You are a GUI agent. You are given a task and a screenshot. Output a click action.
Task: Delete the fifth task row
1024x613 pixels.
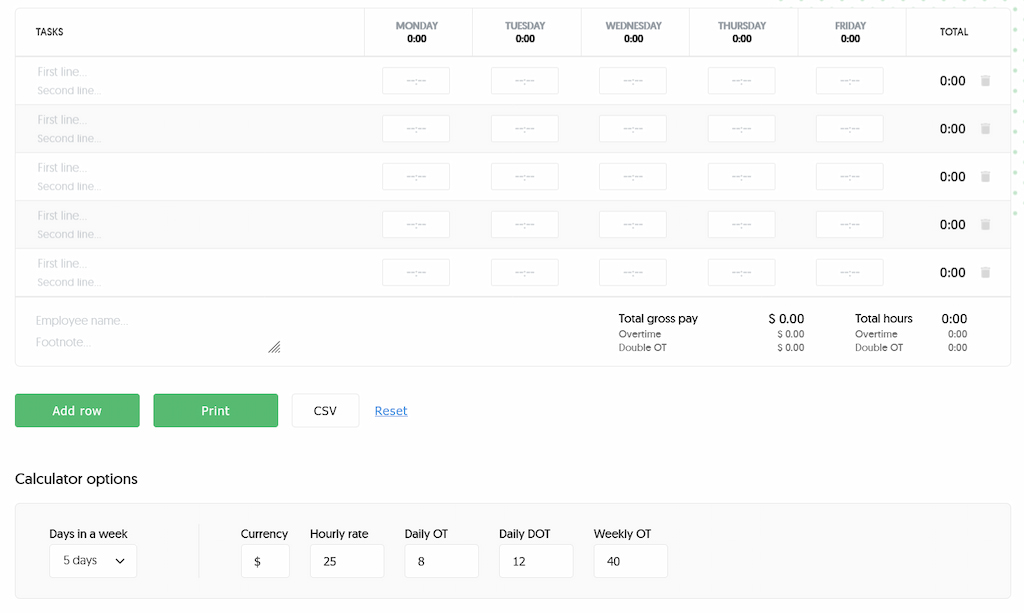click(985, 272)
